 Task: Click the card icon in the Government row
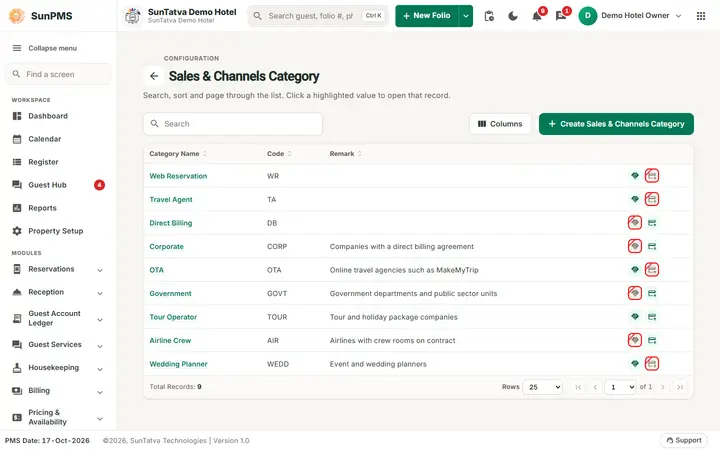[652, 293]
